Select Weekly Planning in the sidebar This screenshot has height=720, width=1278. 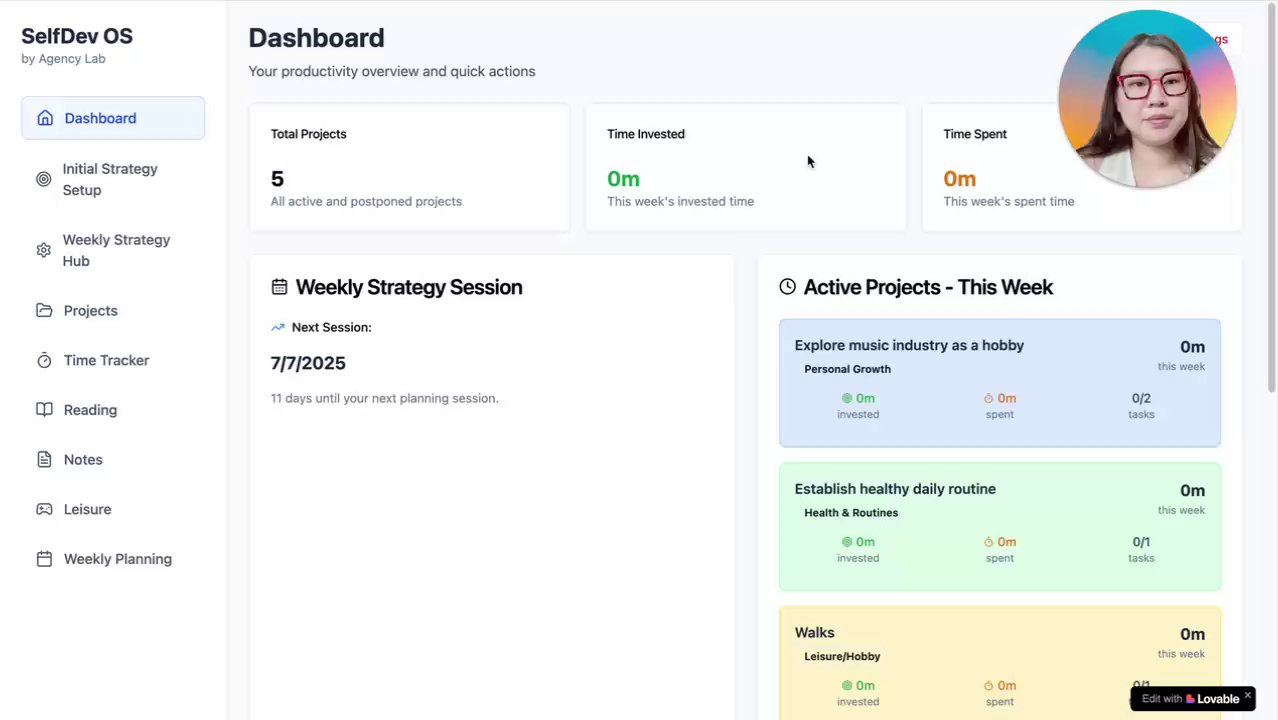[117, 559]
